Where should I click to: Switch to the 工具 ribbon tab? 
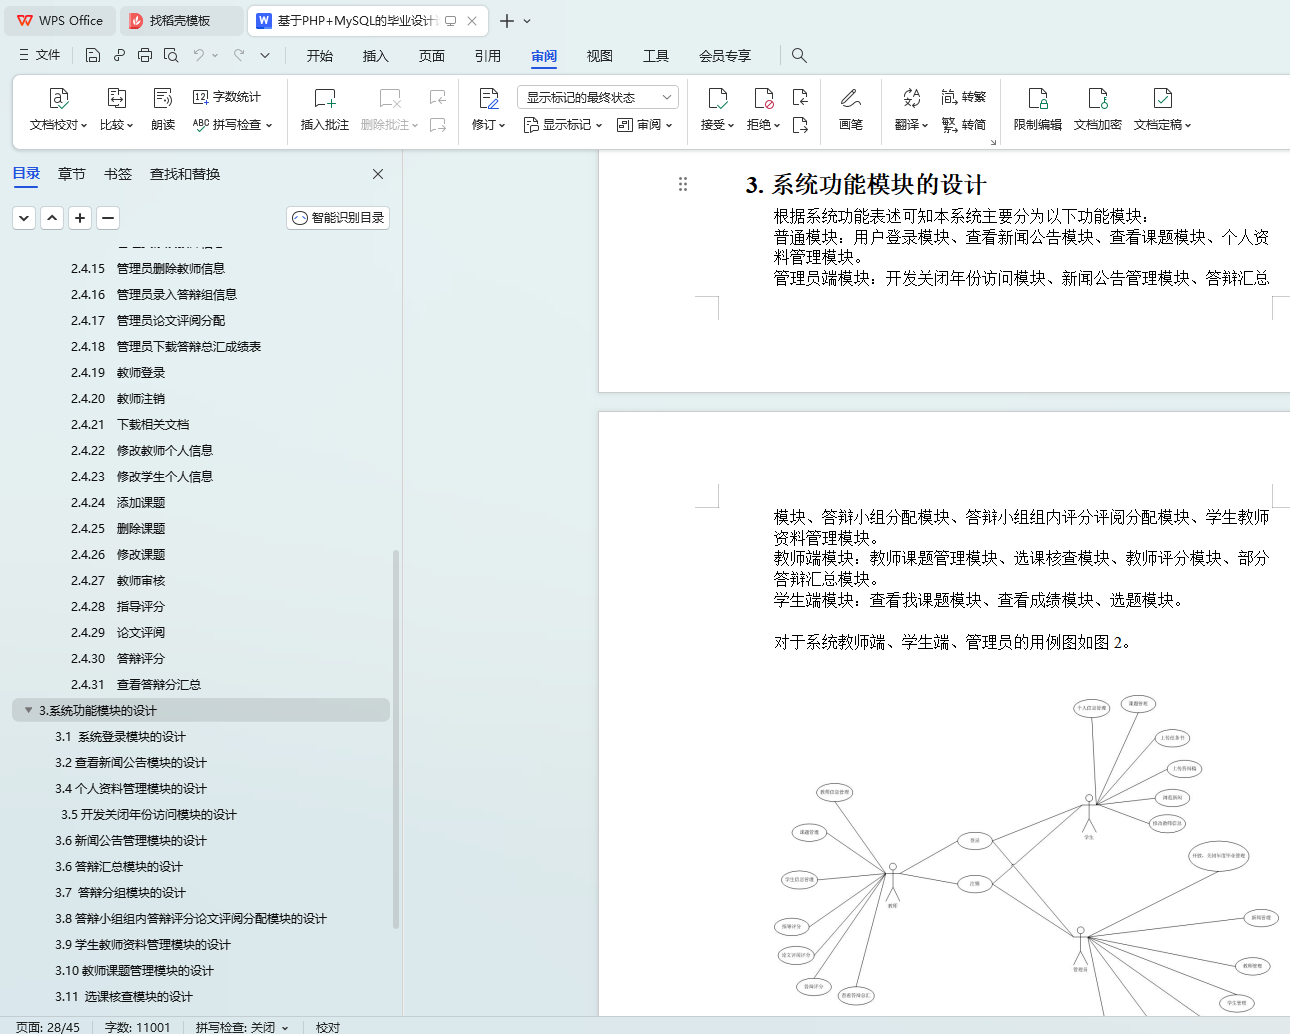[x=656, y=56]
